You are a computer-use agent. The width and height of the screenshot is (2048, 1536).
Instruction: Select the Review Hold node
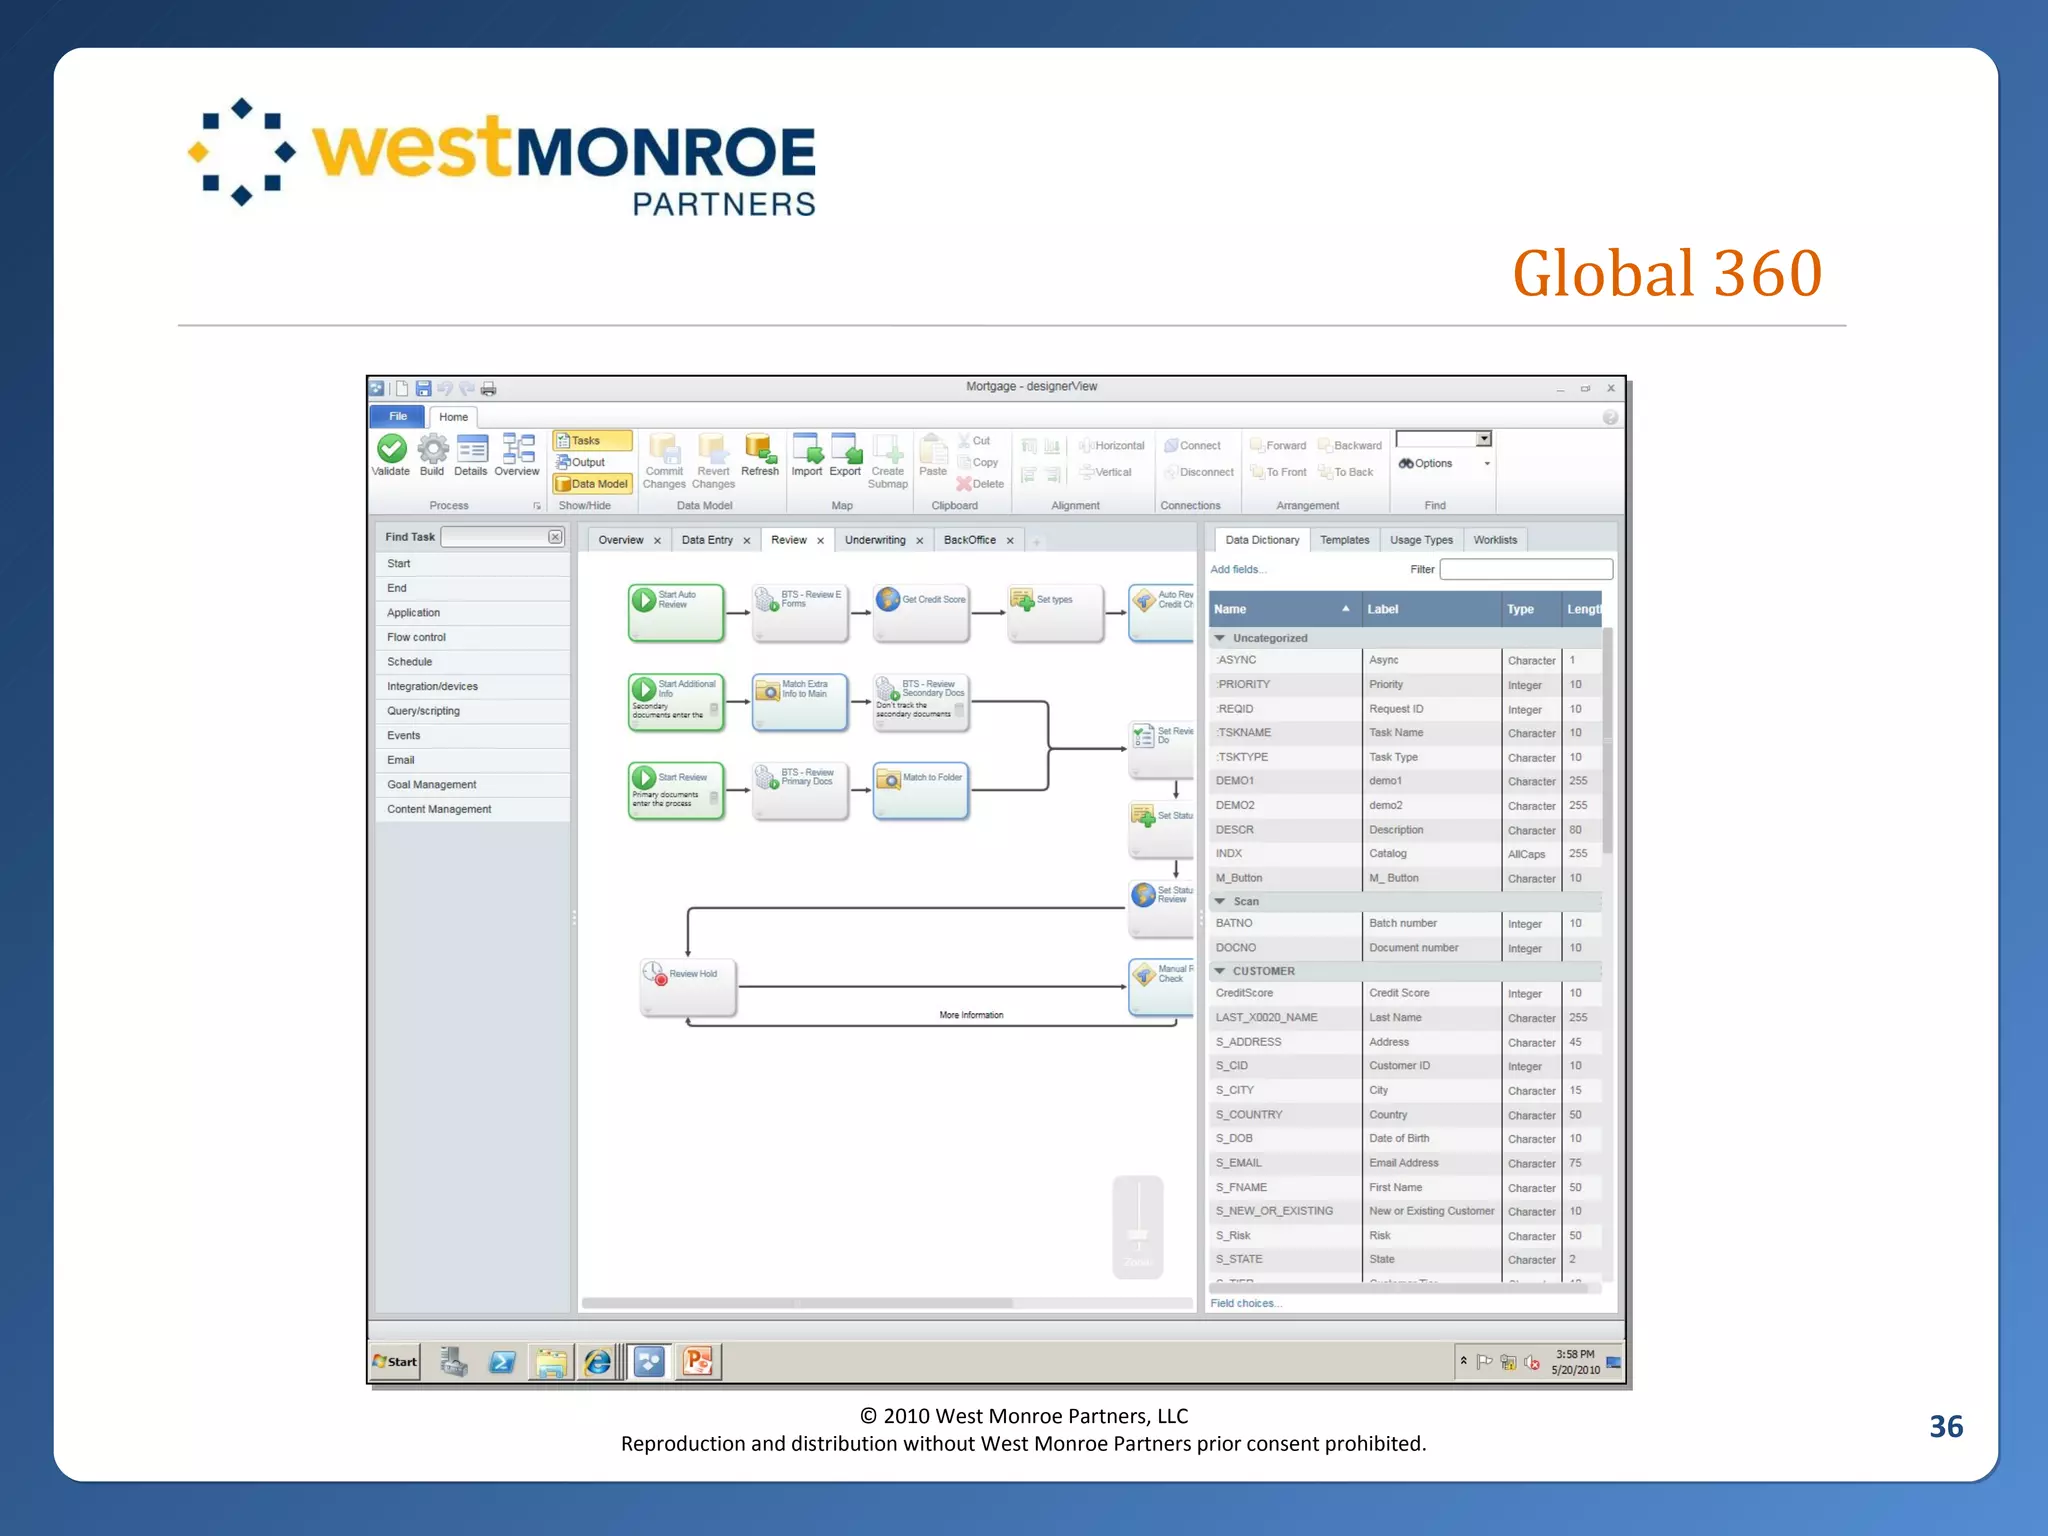click(688, 988)
